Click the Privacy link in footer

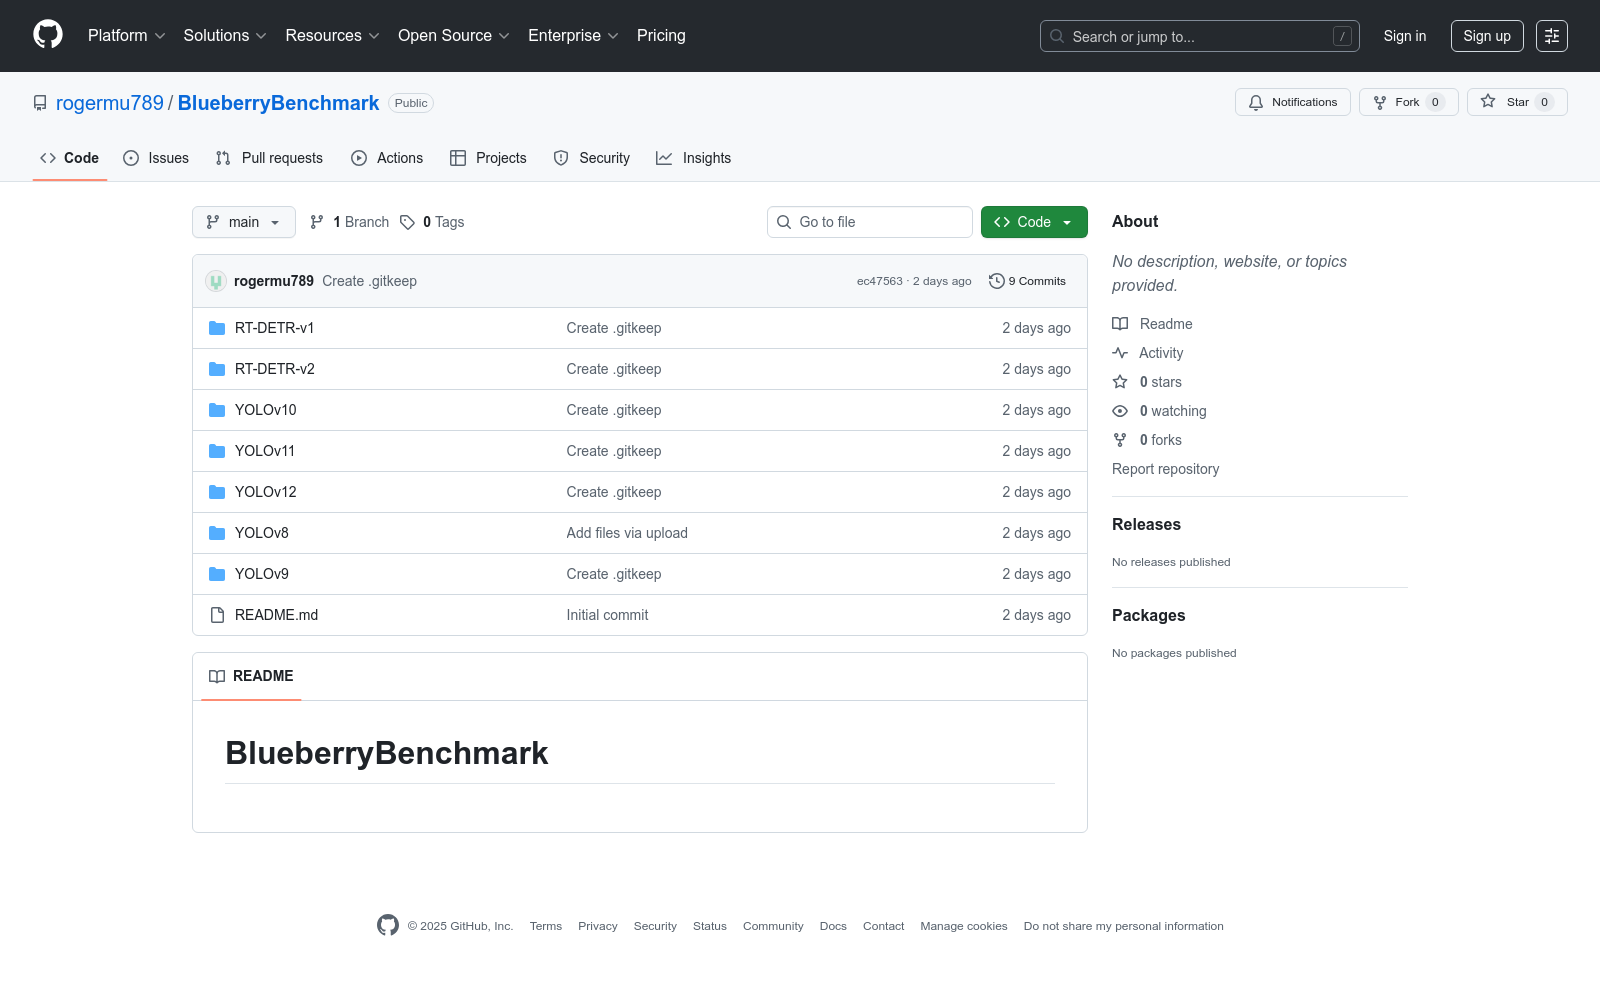tap(598, 926)
